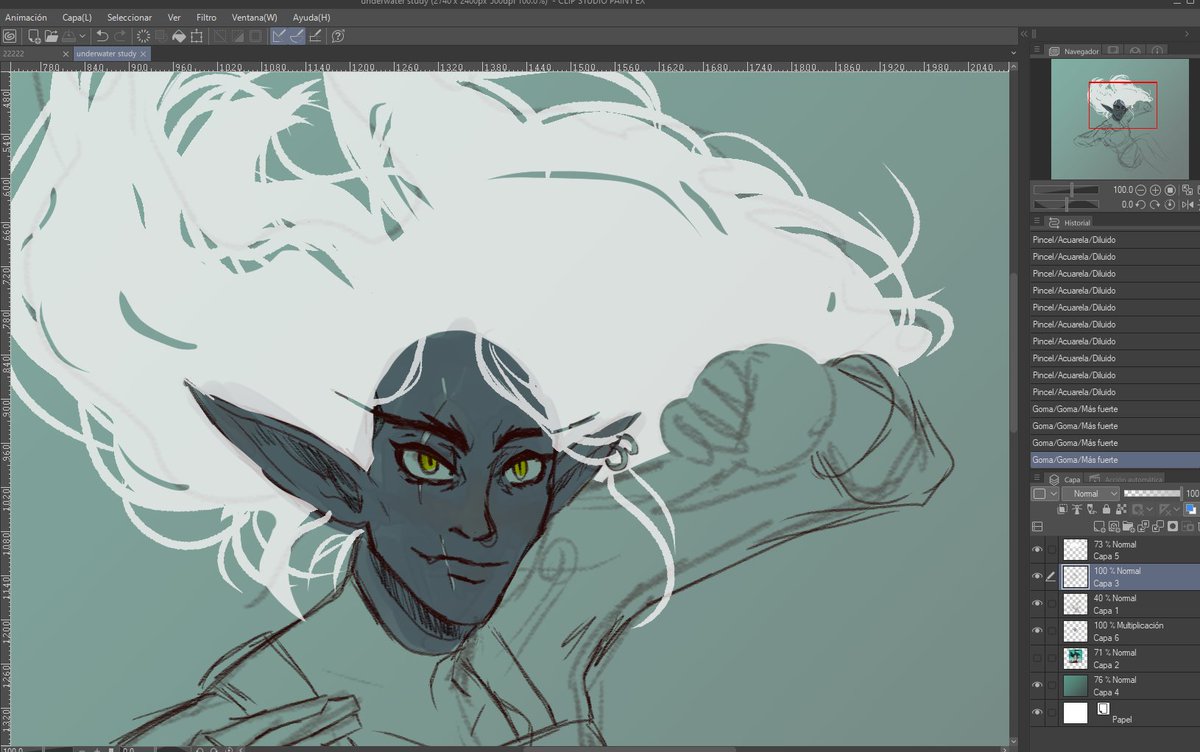The width and height of the screenshot is (1200, 752).
Task: Click the Transfer to lower layer icon
Action: 1143,527
